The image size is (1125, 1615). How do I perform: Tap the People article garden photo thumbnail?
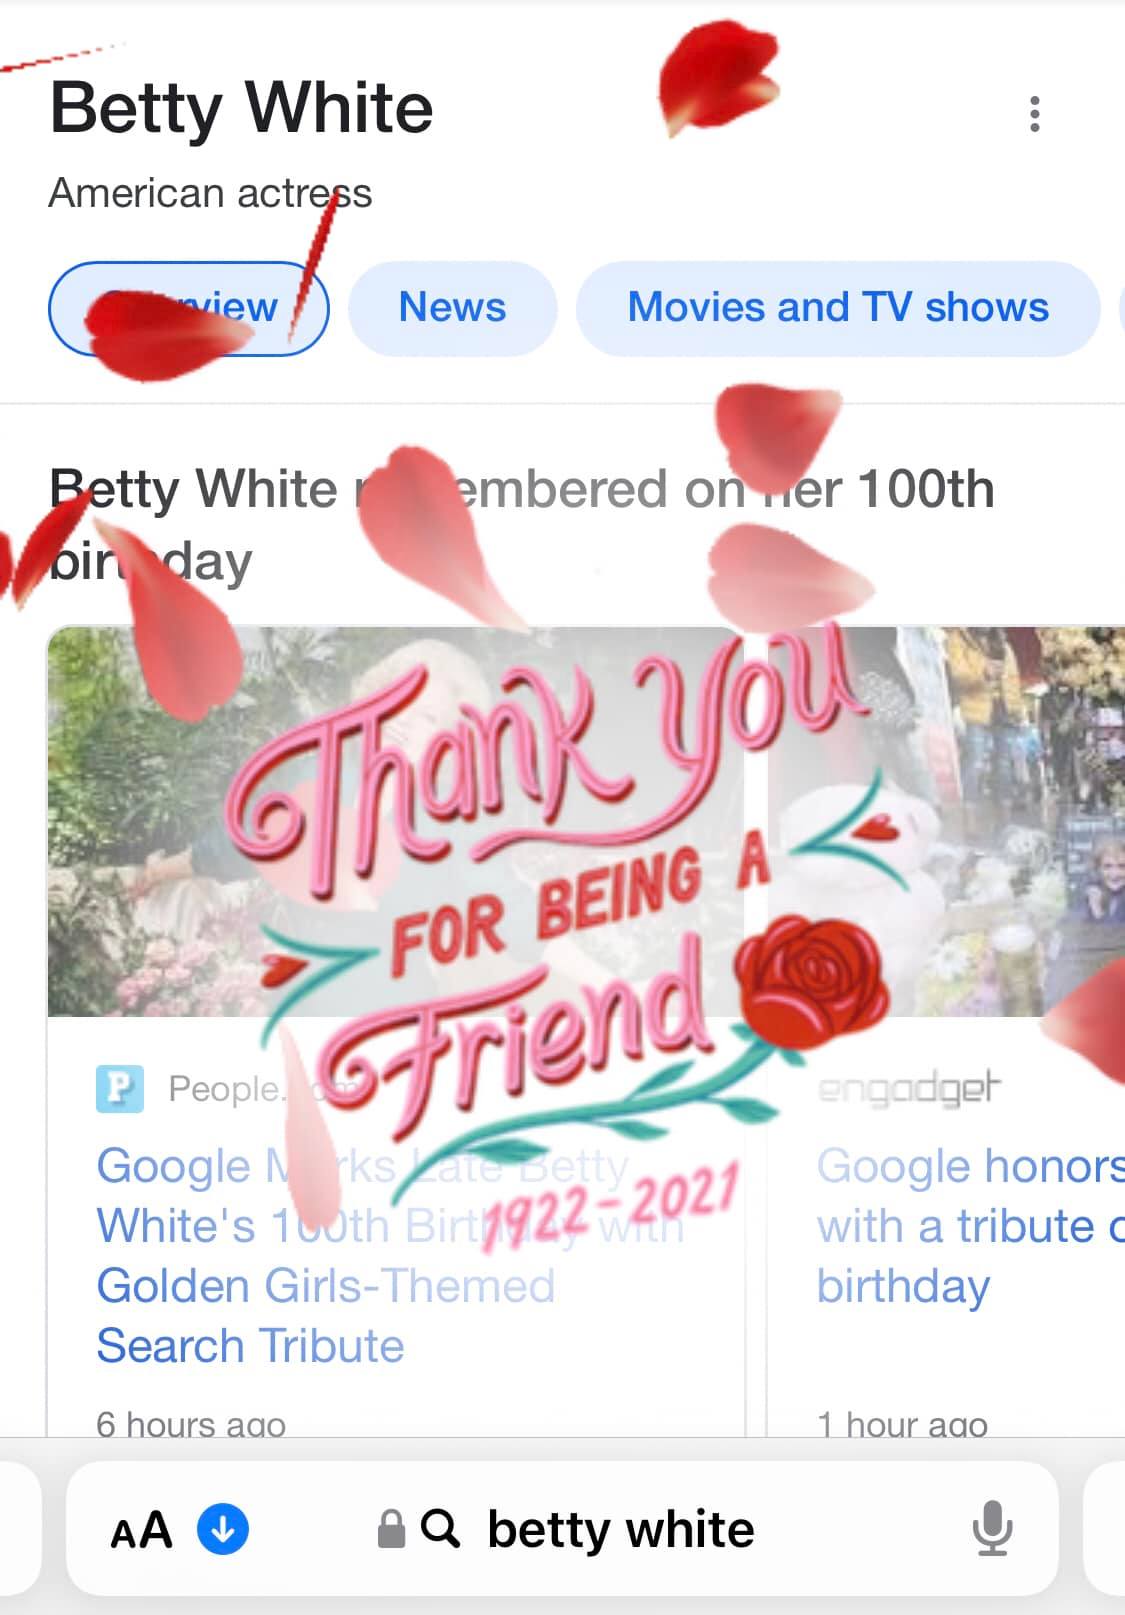395,821
